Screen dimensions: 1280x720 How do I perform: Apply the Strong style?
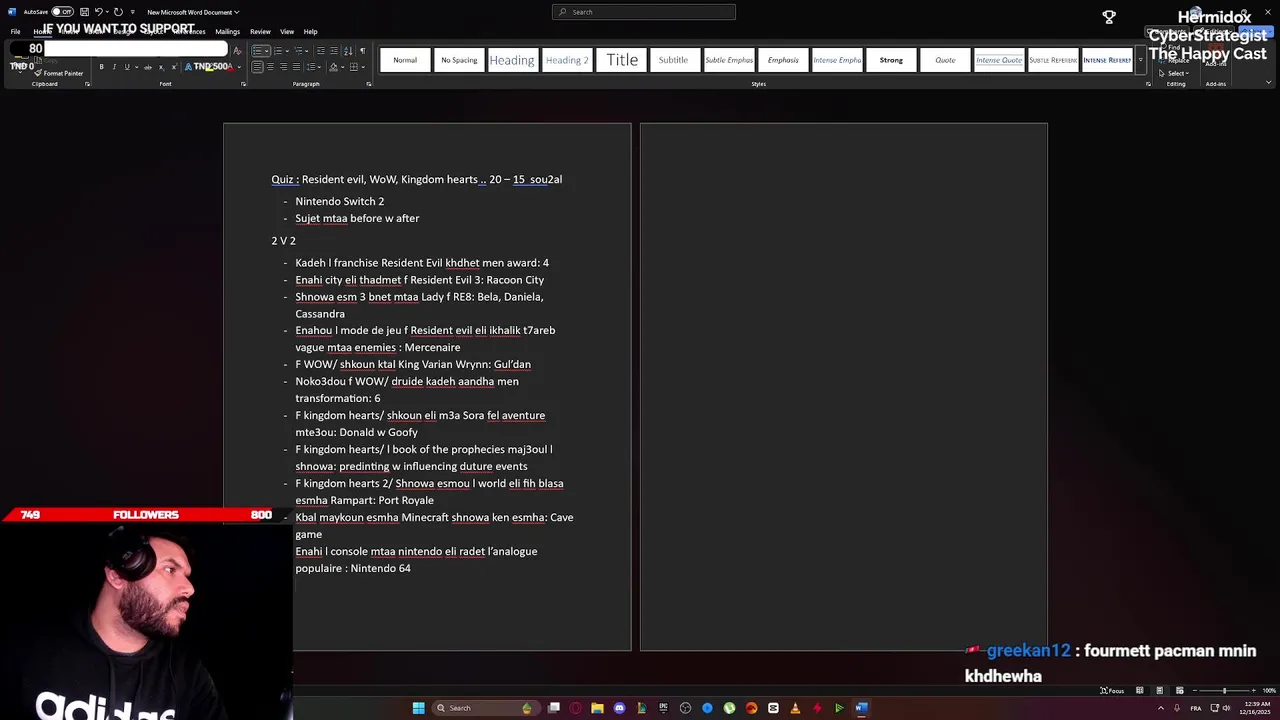coord(891,60)
